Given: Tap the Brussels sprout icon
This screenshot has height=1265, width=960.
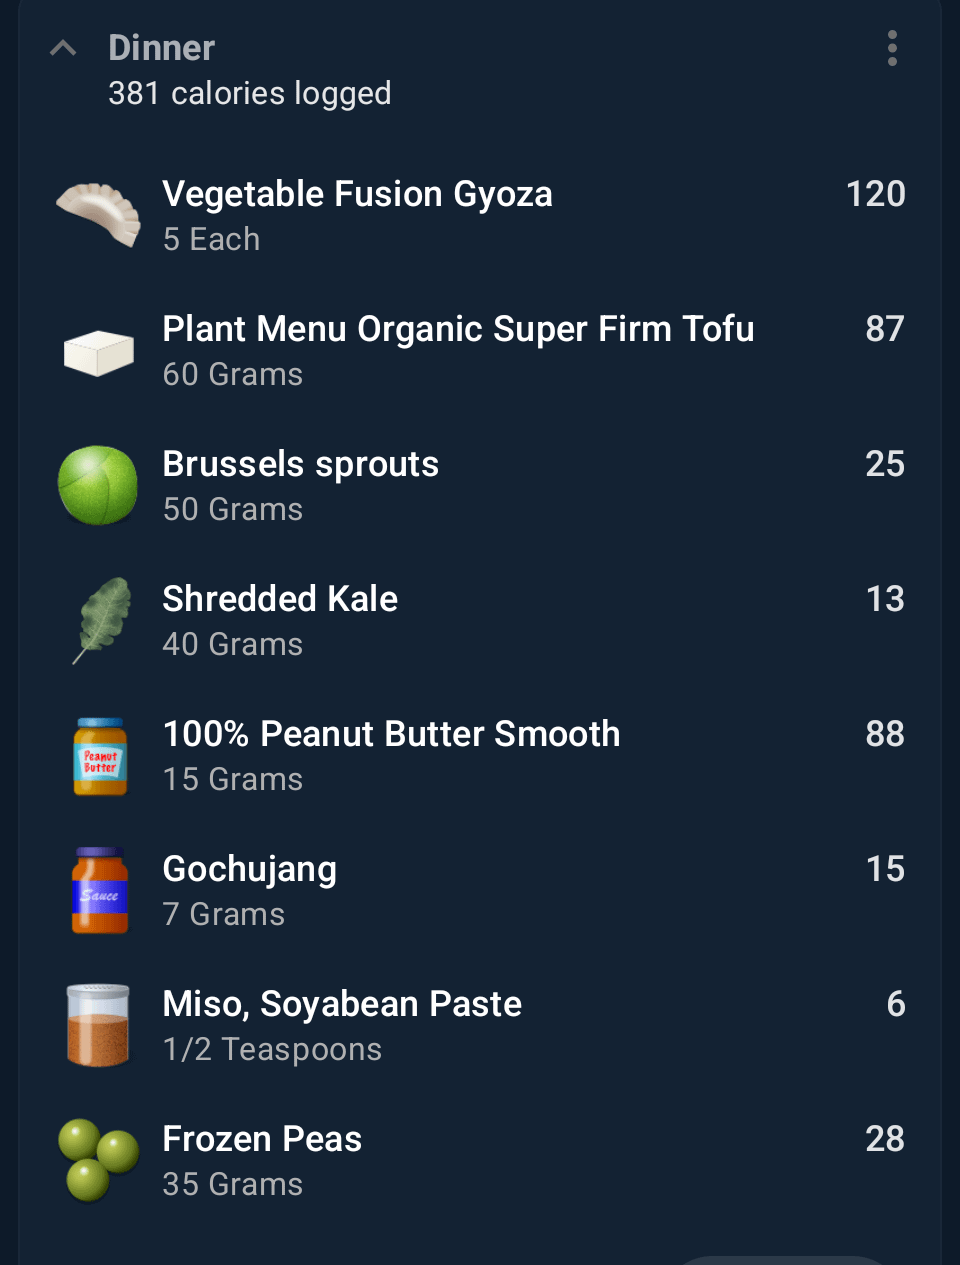Looking at the screenshot, I should [98, 485].
